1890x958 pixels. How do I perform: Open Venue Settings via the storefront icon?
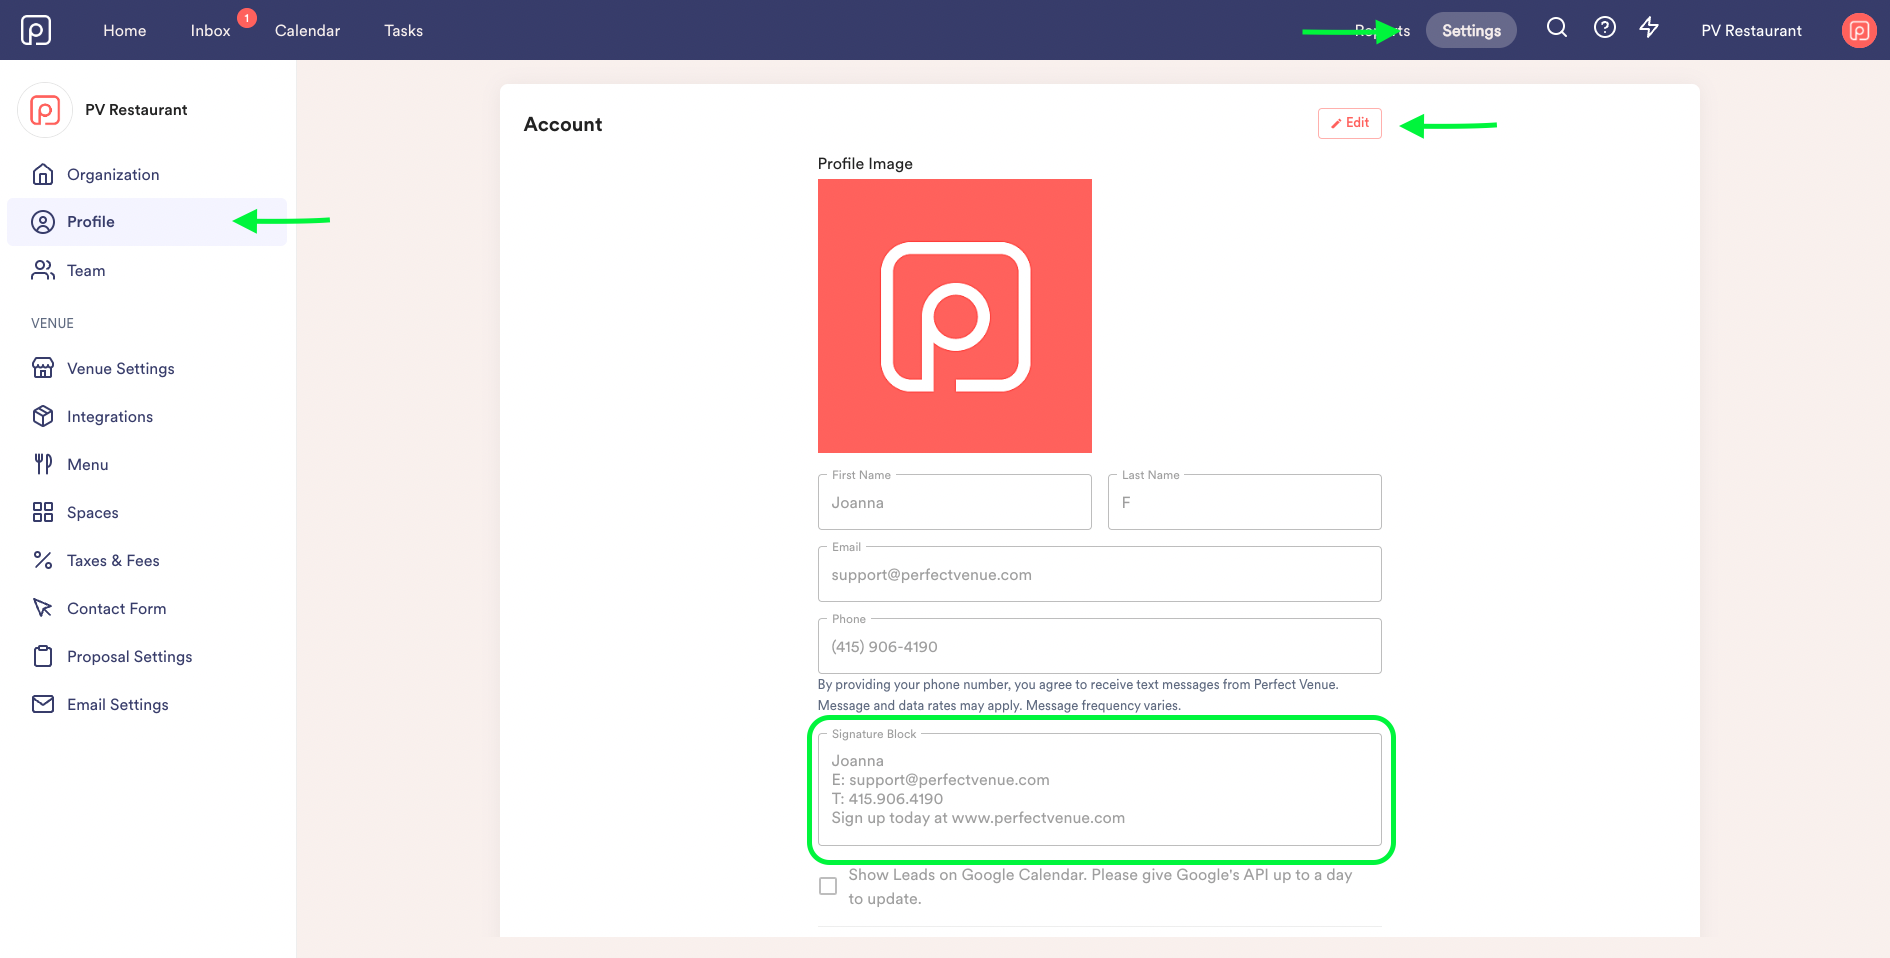(44, 368)
